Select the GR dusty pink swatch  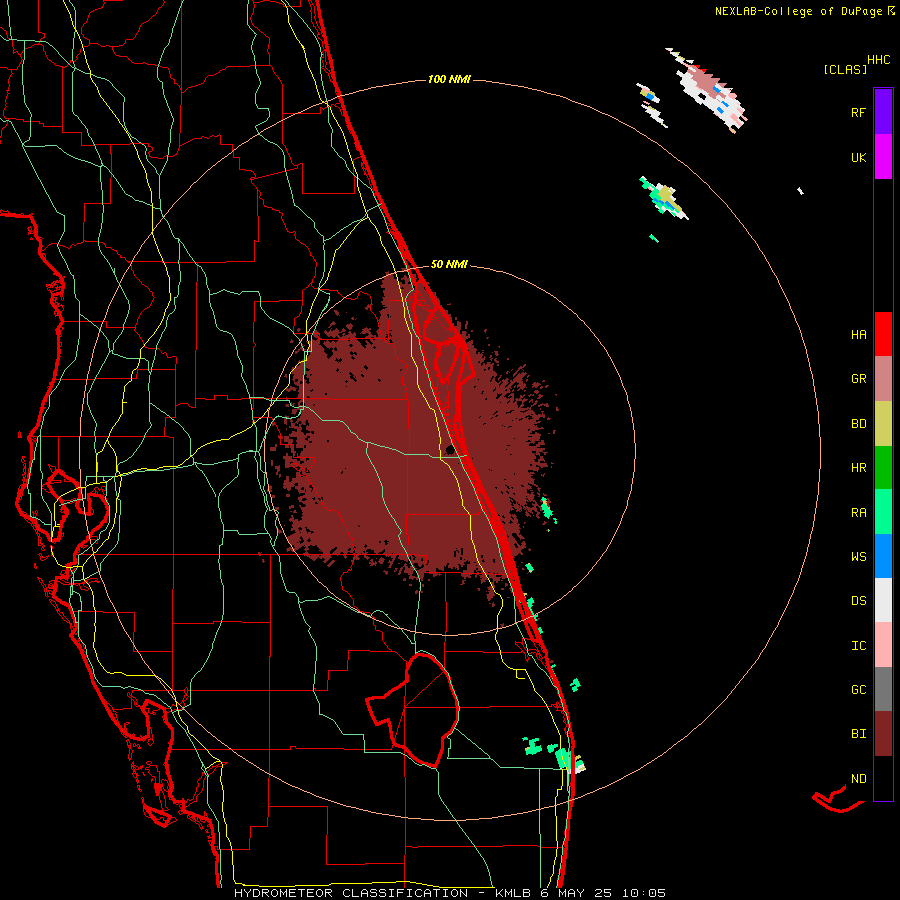click(x=883, y=379)
